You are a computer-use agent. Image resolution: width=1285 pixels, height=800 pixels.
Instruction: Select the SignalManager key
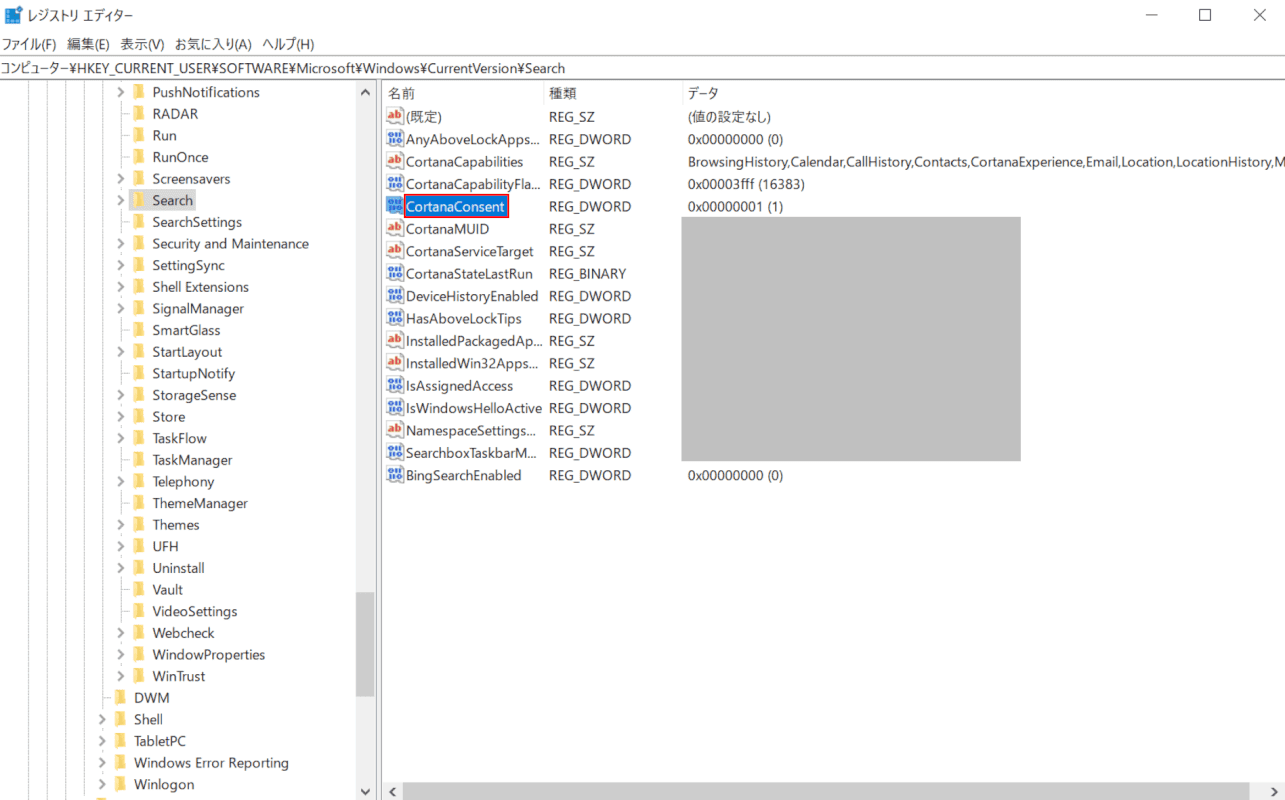pos(198,309)
